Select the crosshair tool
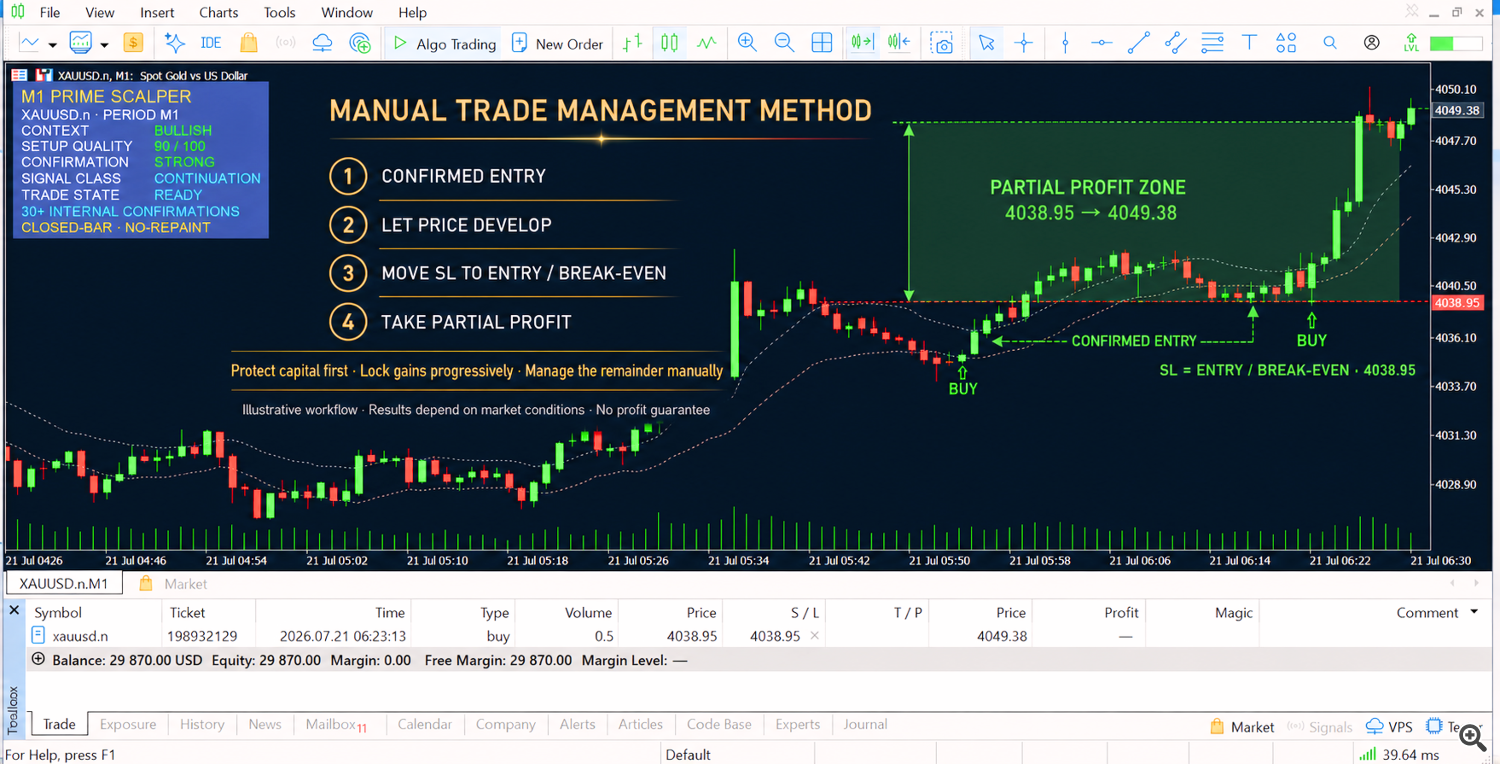 [1023, 43]
